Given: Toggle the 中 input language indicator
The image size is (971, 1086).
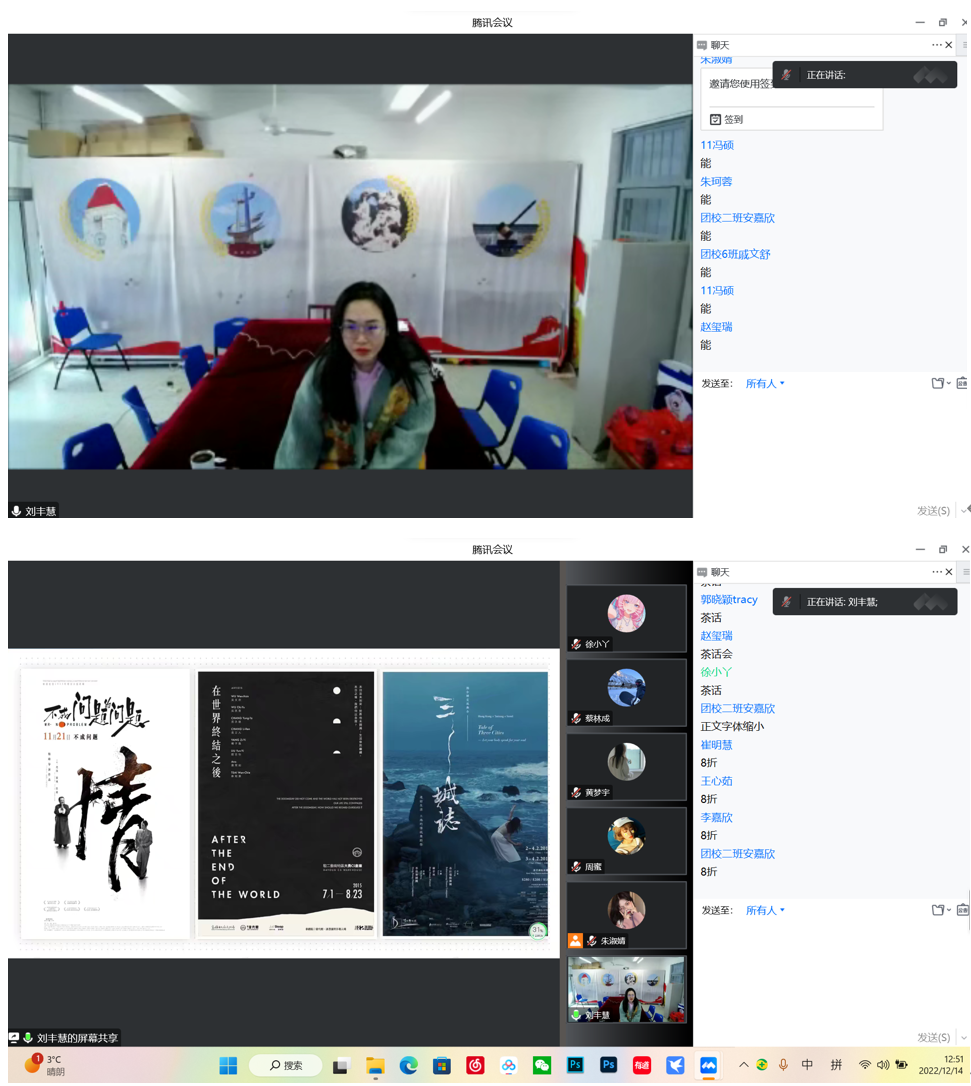Looking at the screenshot, I should [807, 1065].
